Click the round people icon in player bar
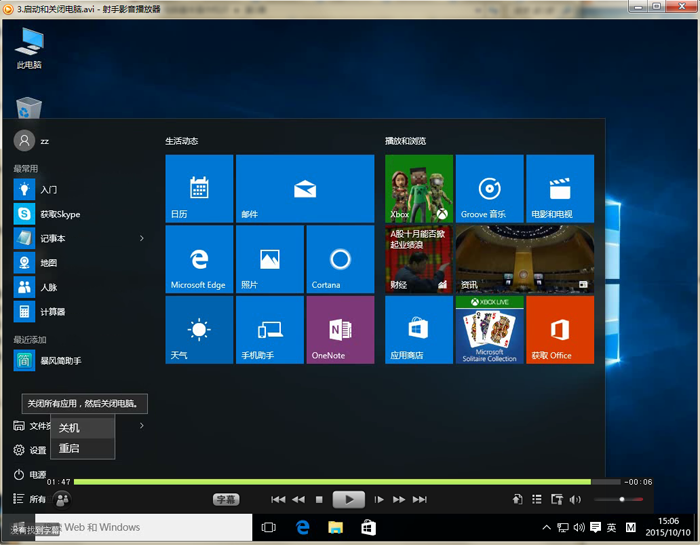The image size is (700, 545). 62,499
